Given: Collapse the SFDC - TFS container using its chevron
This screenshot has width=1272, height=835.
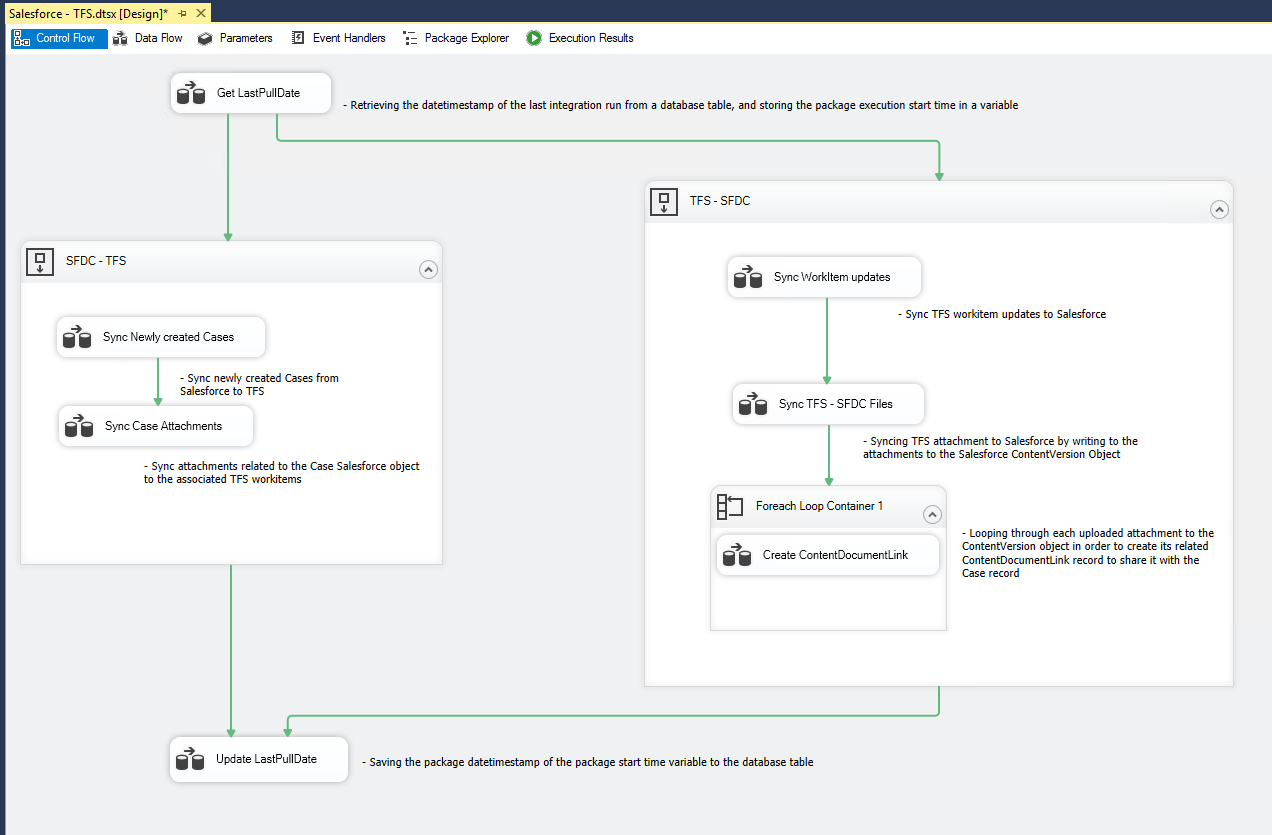Looking at the screenshot, I should (428, 269).
